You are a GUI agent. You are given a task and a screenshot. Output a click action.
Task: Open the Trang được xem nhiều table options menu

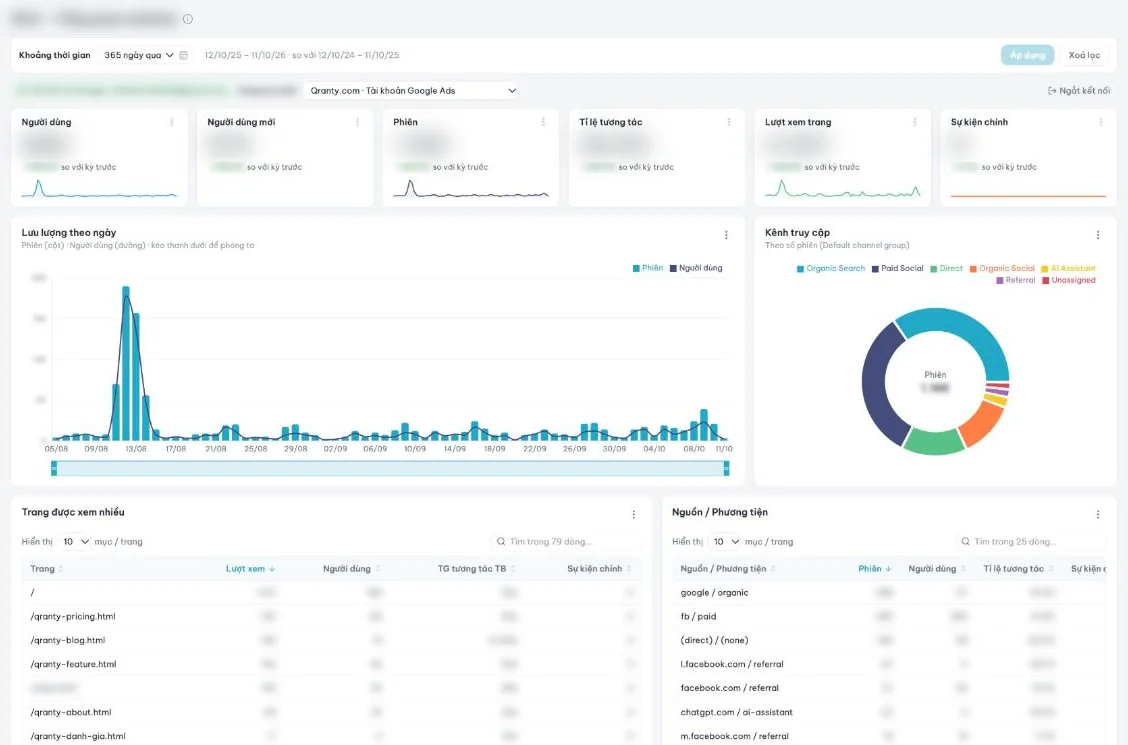coord(633,514)
